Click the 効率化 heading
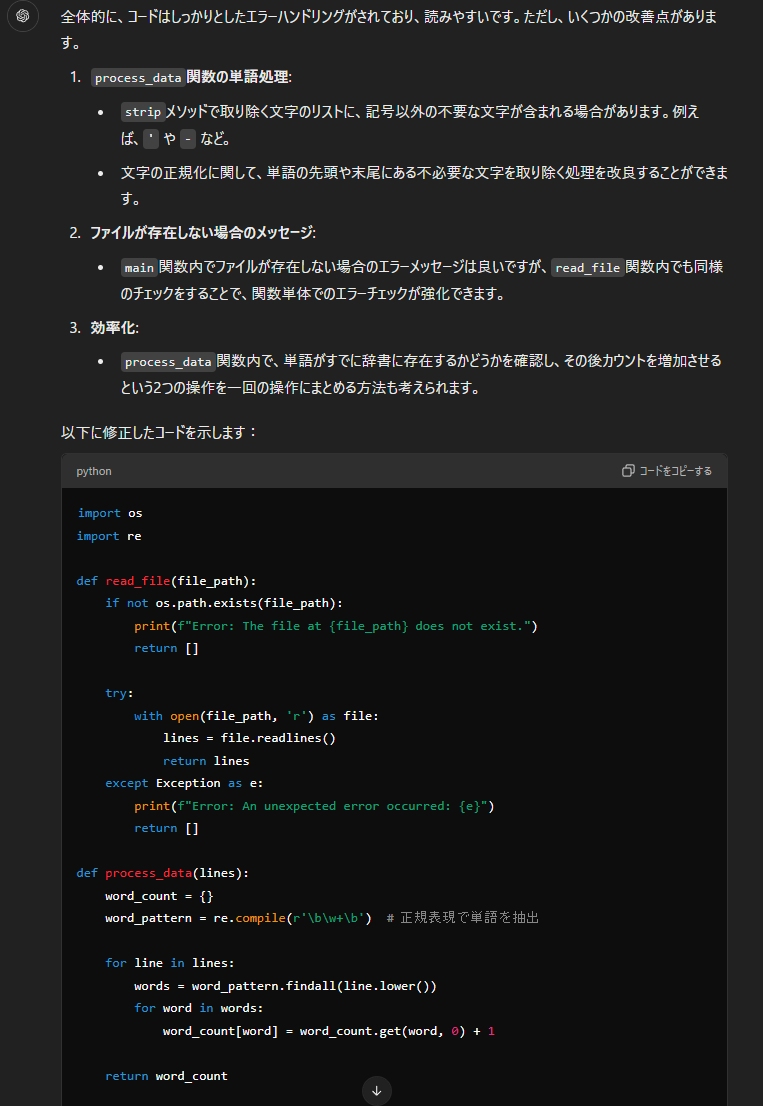763x1106 pixels. click(x=113, y=328)
